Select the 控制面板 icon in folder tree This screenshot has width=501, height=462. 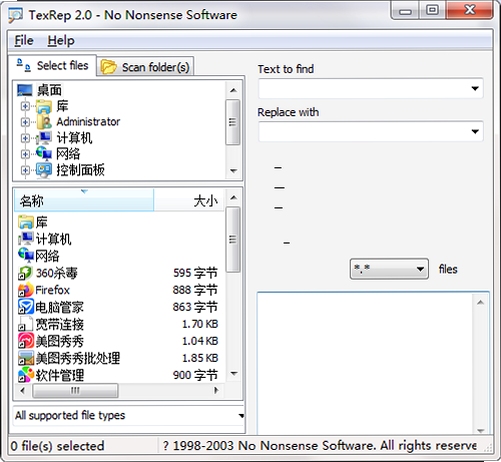point(44,170)
